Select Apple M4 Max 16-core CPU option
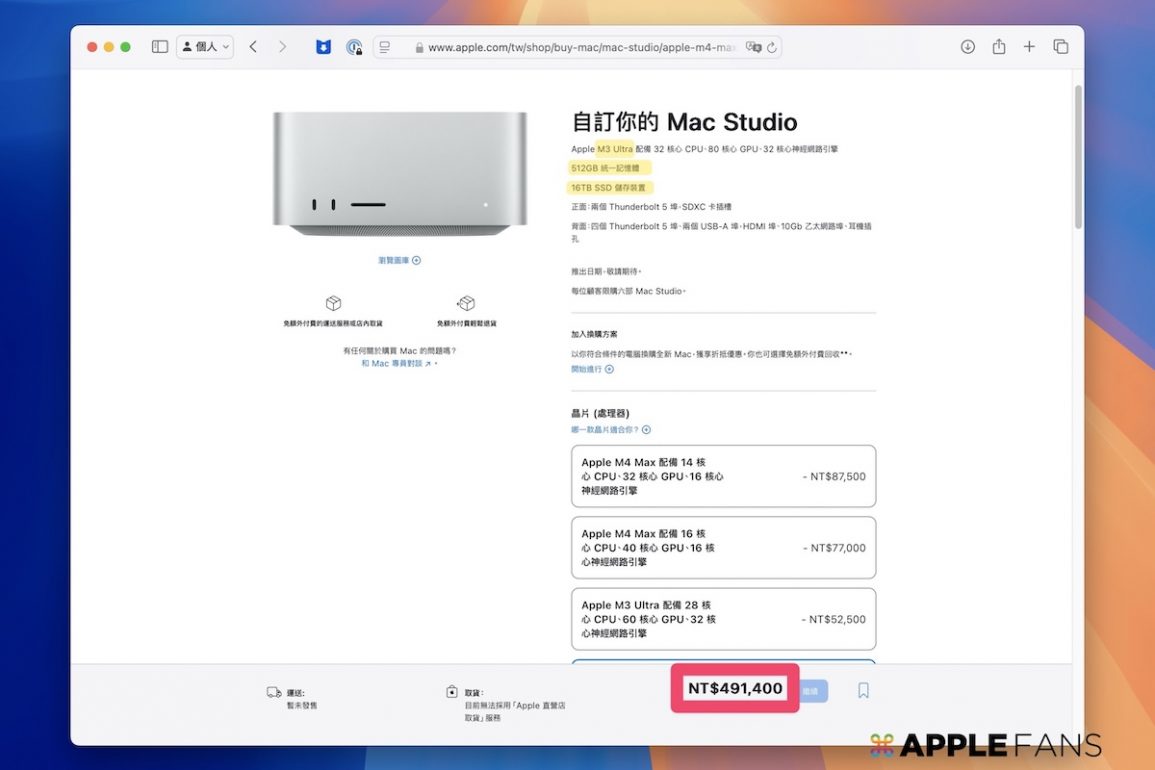Image resolution: width=1155 pixels, height=770 pixels. tap(723, 548)
